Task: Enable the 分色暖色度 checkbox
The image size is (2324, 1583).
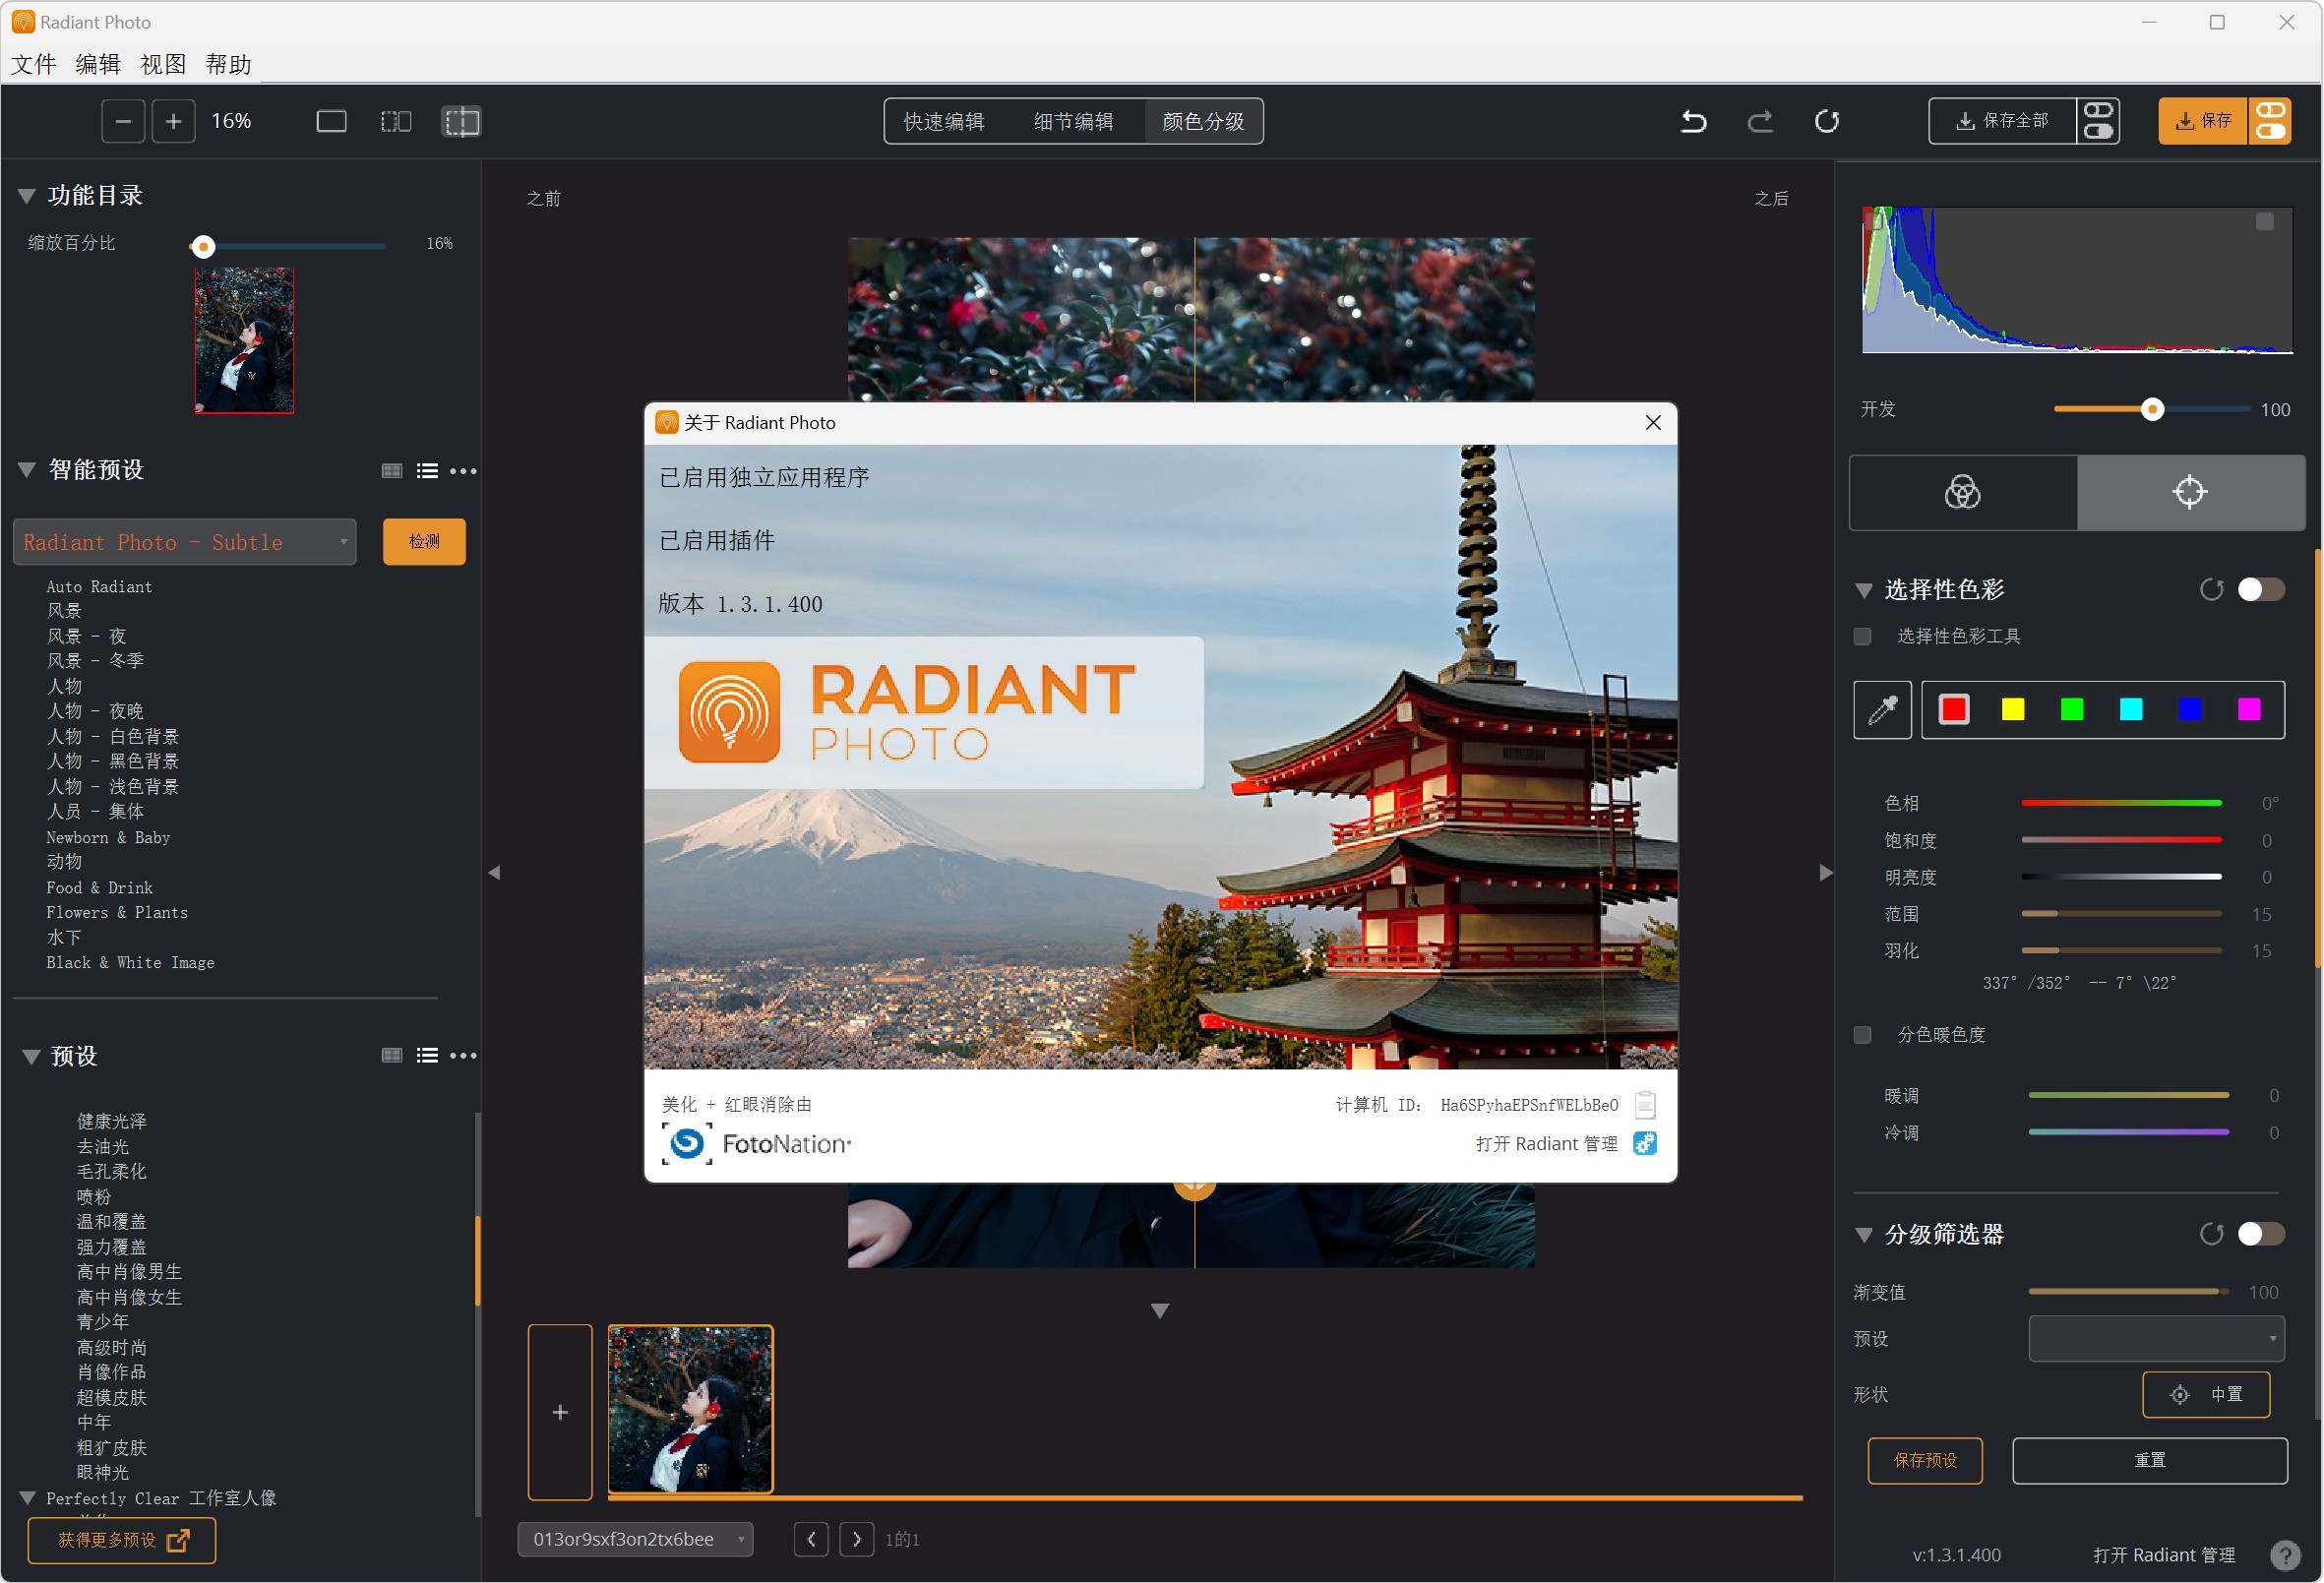Action: point(1862,1035)
